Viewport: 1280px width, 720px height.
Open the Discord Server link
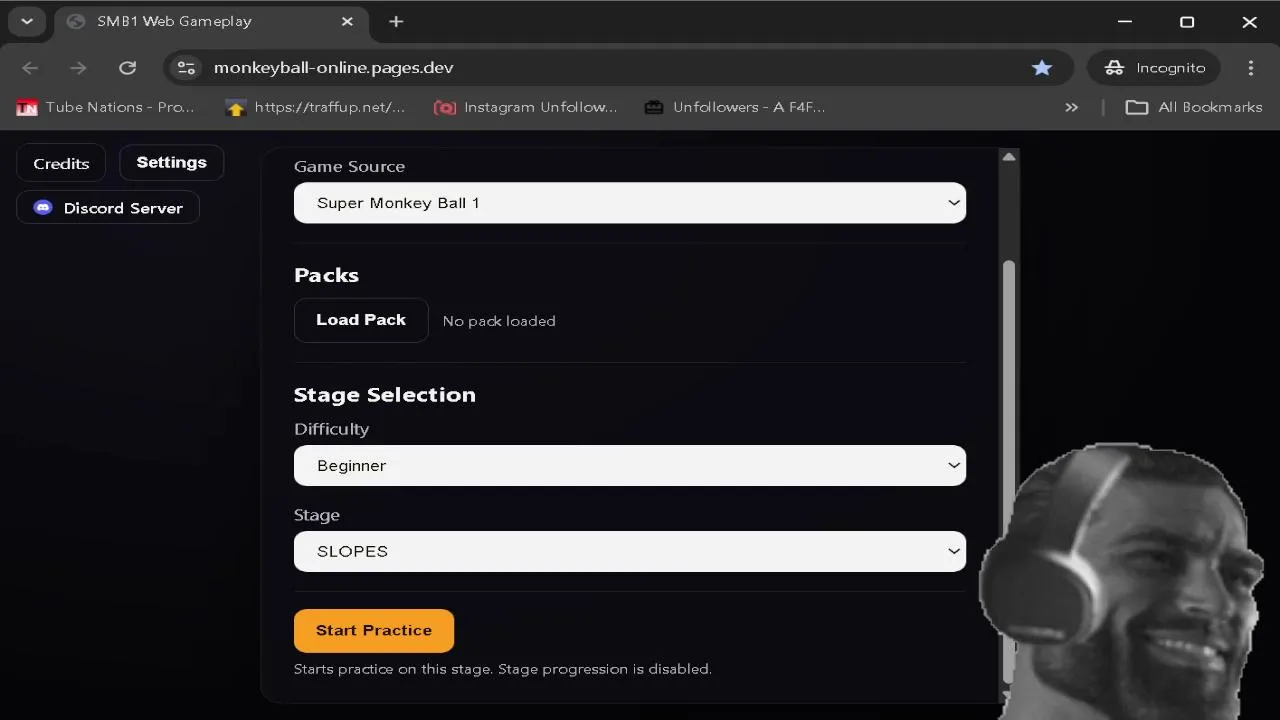click(108, 208)
